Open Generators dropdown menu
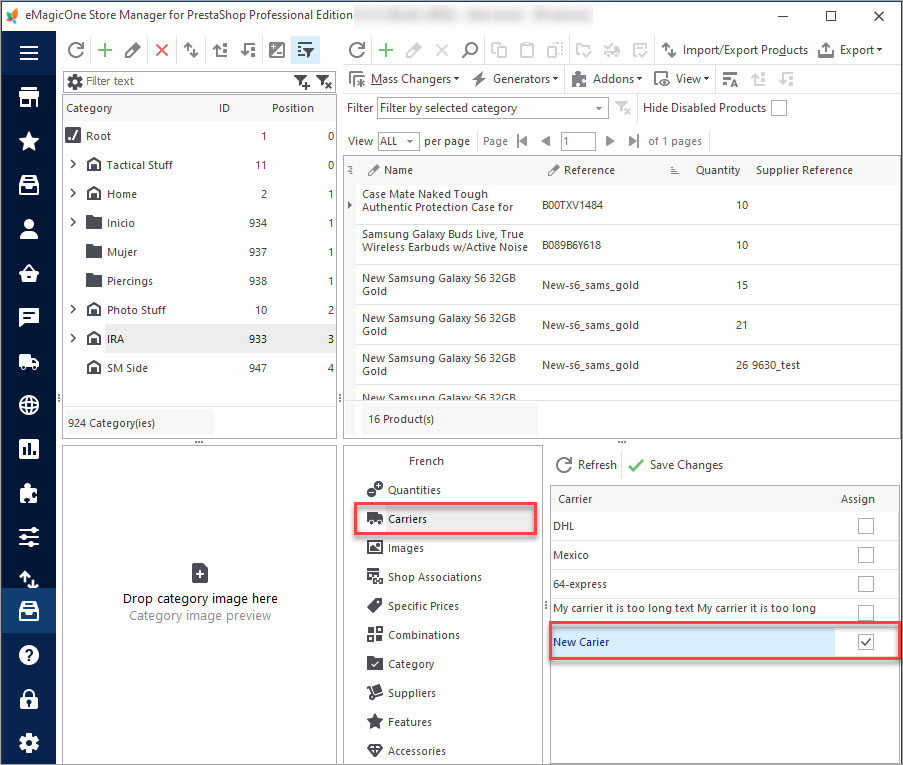 click(516, 79)
